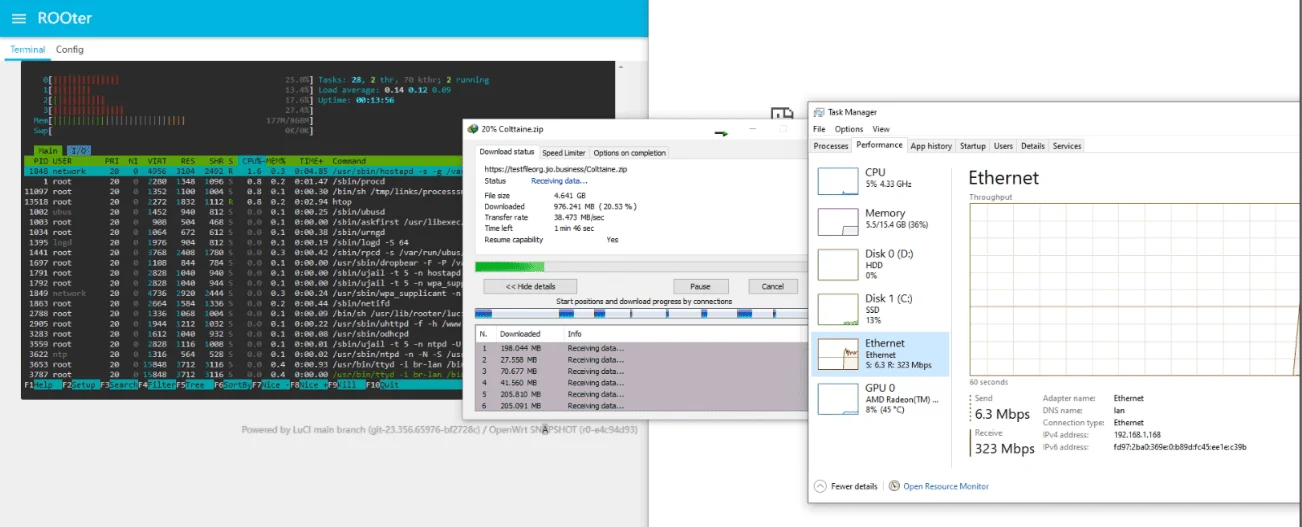Click F9 Kill in htop footer
The width and height of the screenshot is (1302, 527).
click(x=348, y=385)
